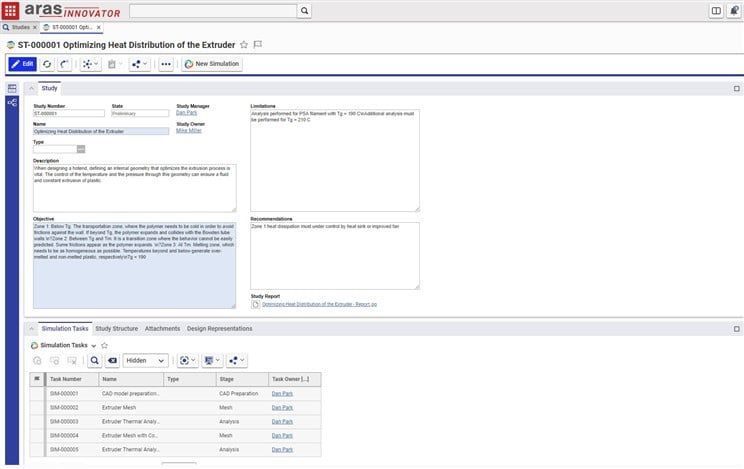Open the Design Representations tab
The image size is (744, 469).
tap(220, 328)
